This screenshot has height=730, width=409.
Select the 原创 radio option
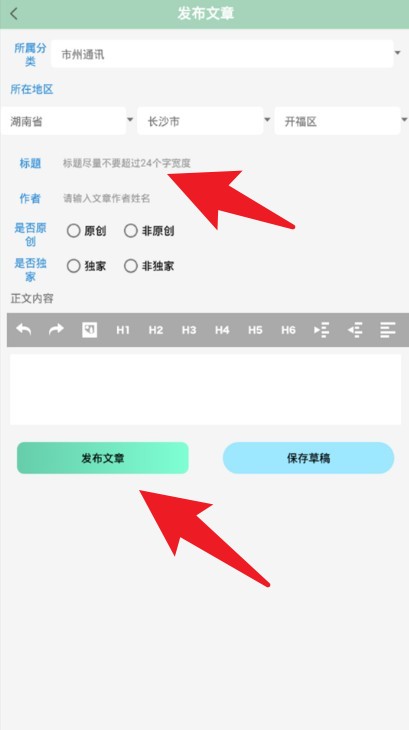(x=87, y=231)
